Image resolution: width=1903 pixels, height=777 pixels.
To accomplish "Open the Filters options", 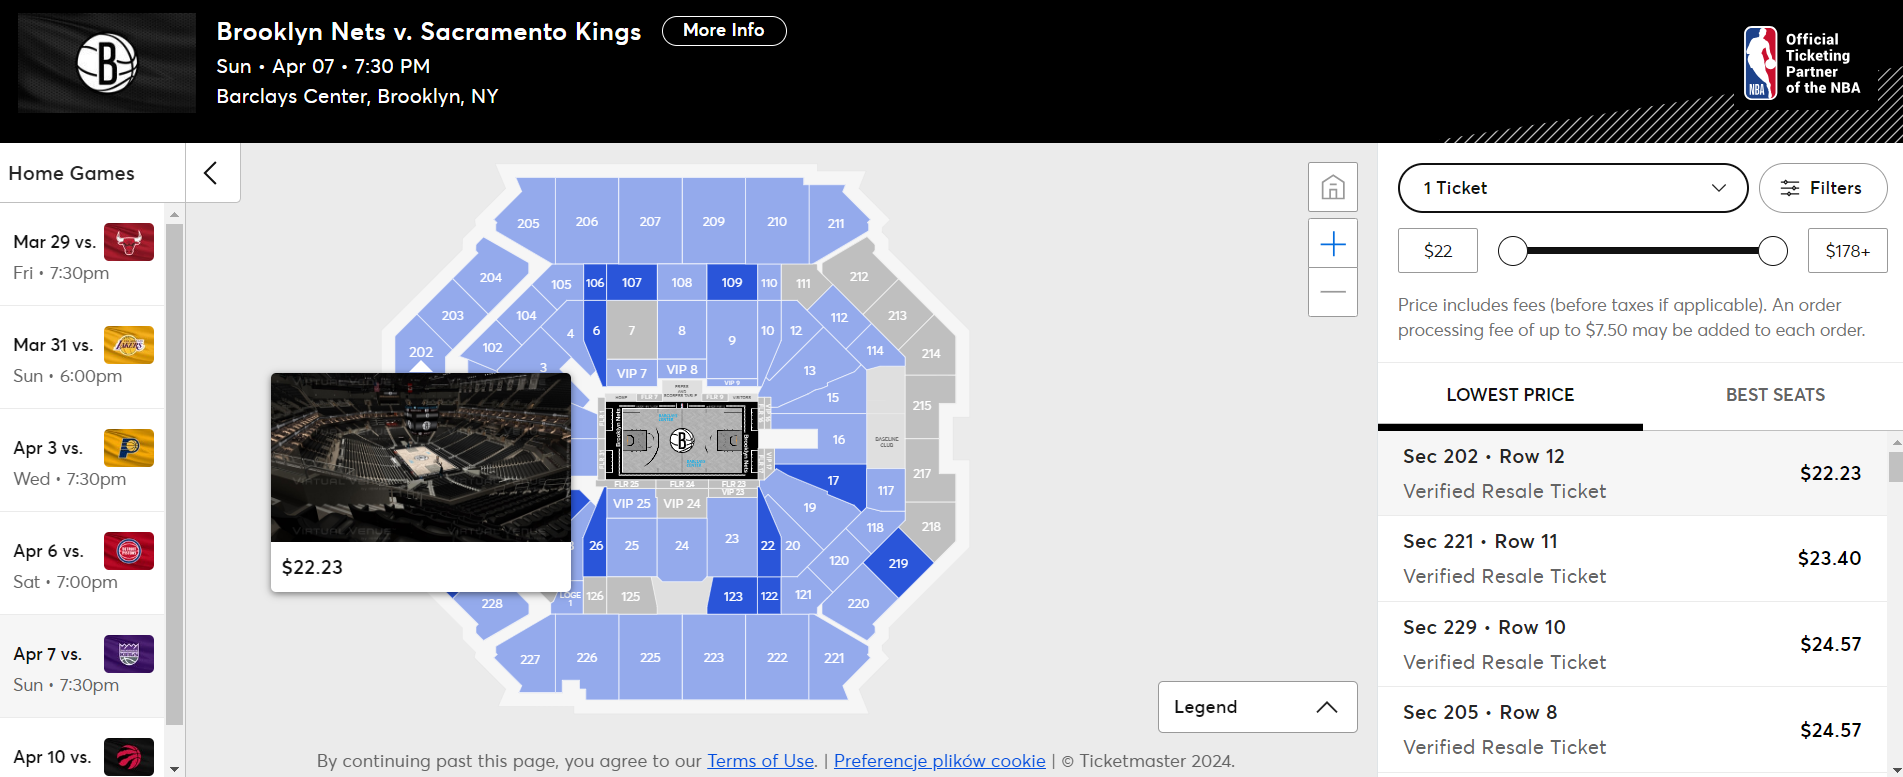I will coord(1823,188).
